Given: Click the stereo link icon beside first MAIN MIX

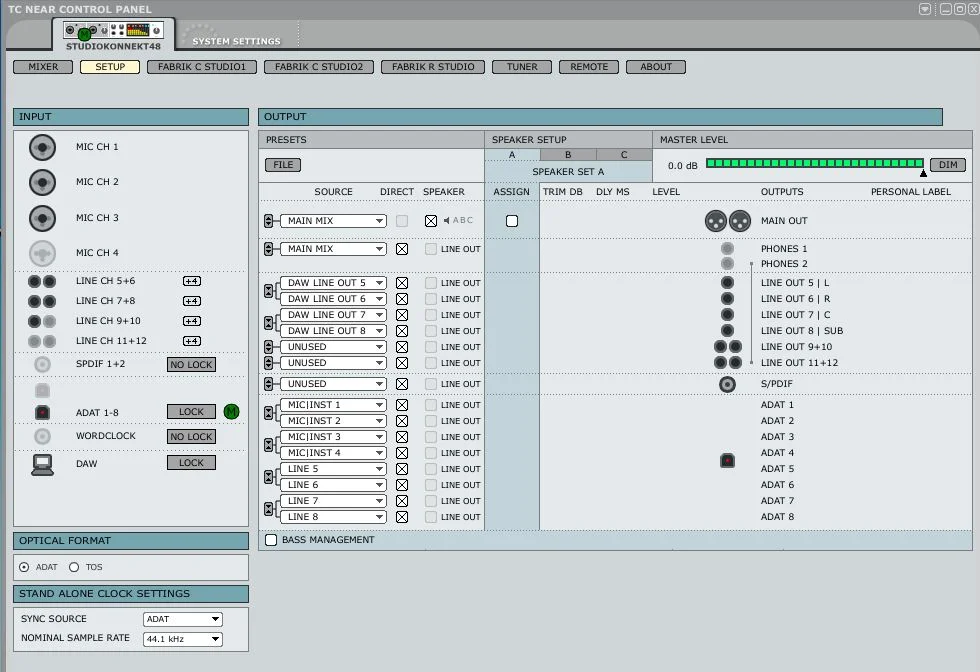Looking at the screenshot, I should click(x=268, y=221).
